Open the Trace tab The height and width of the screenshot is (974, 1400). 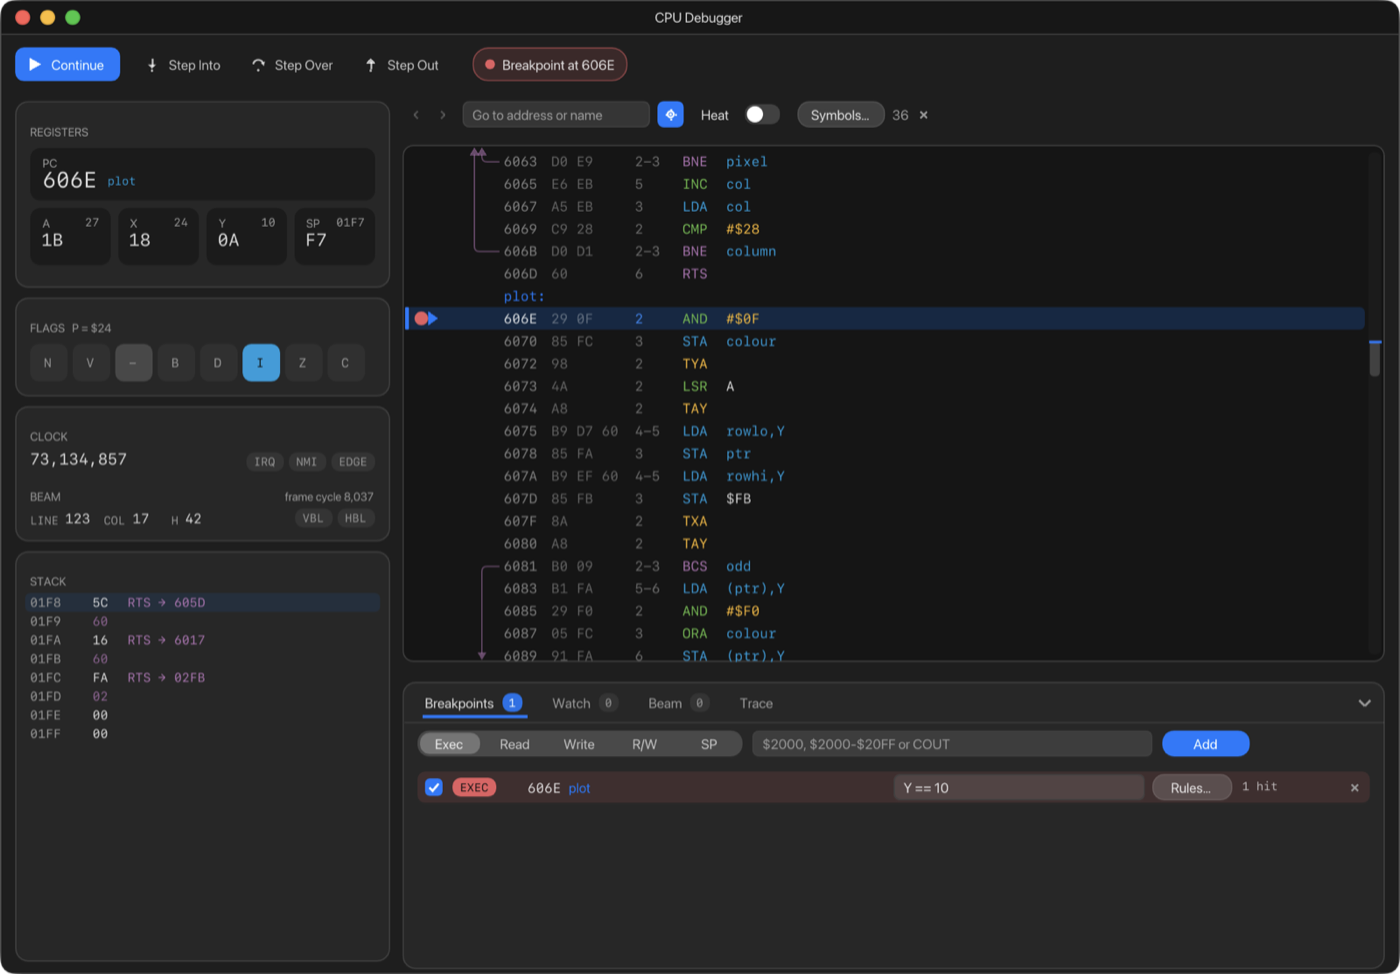[x=756, y=703]
